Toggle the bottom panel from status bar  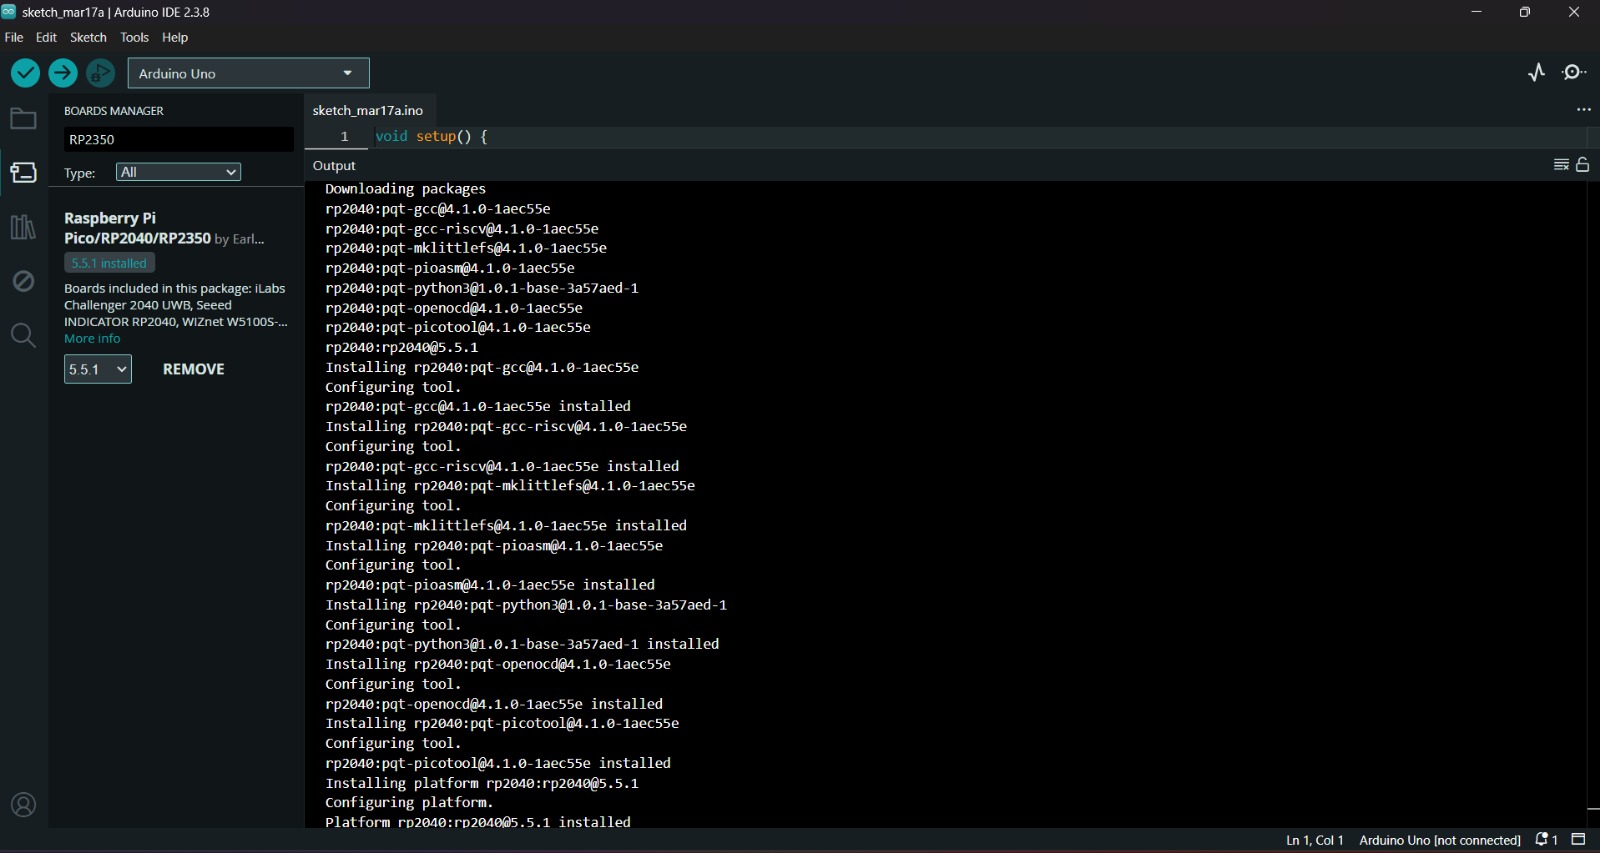[1580, 840]
